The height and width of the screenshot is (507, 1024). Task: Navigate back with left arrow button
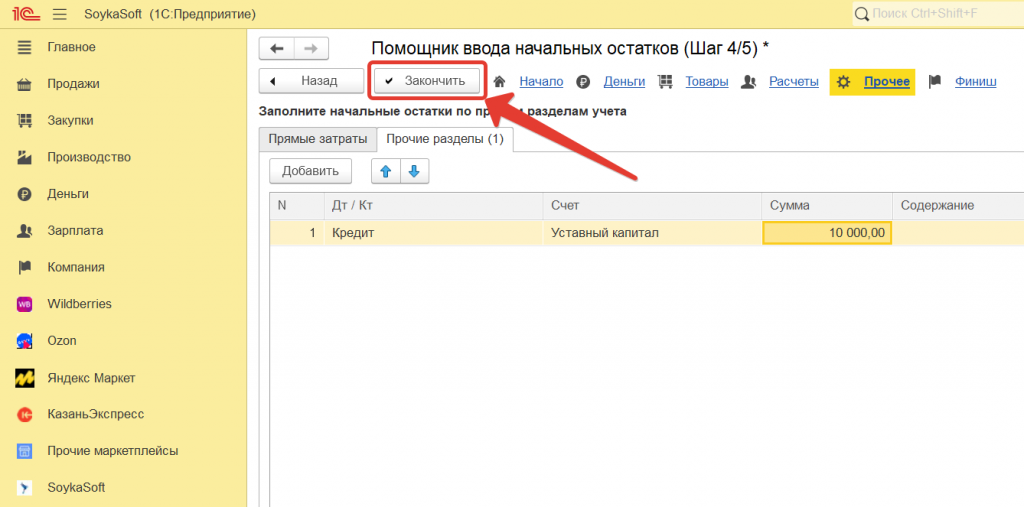pyautogui.click(x=277, y=48)
